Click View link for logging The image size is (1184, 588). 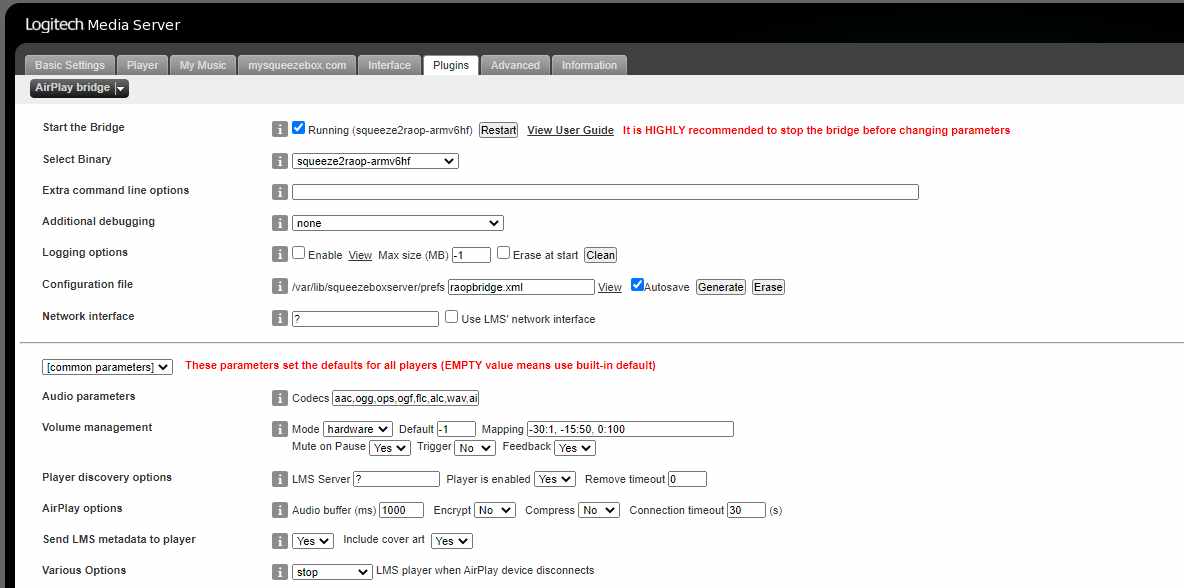[x=360, y=255]
